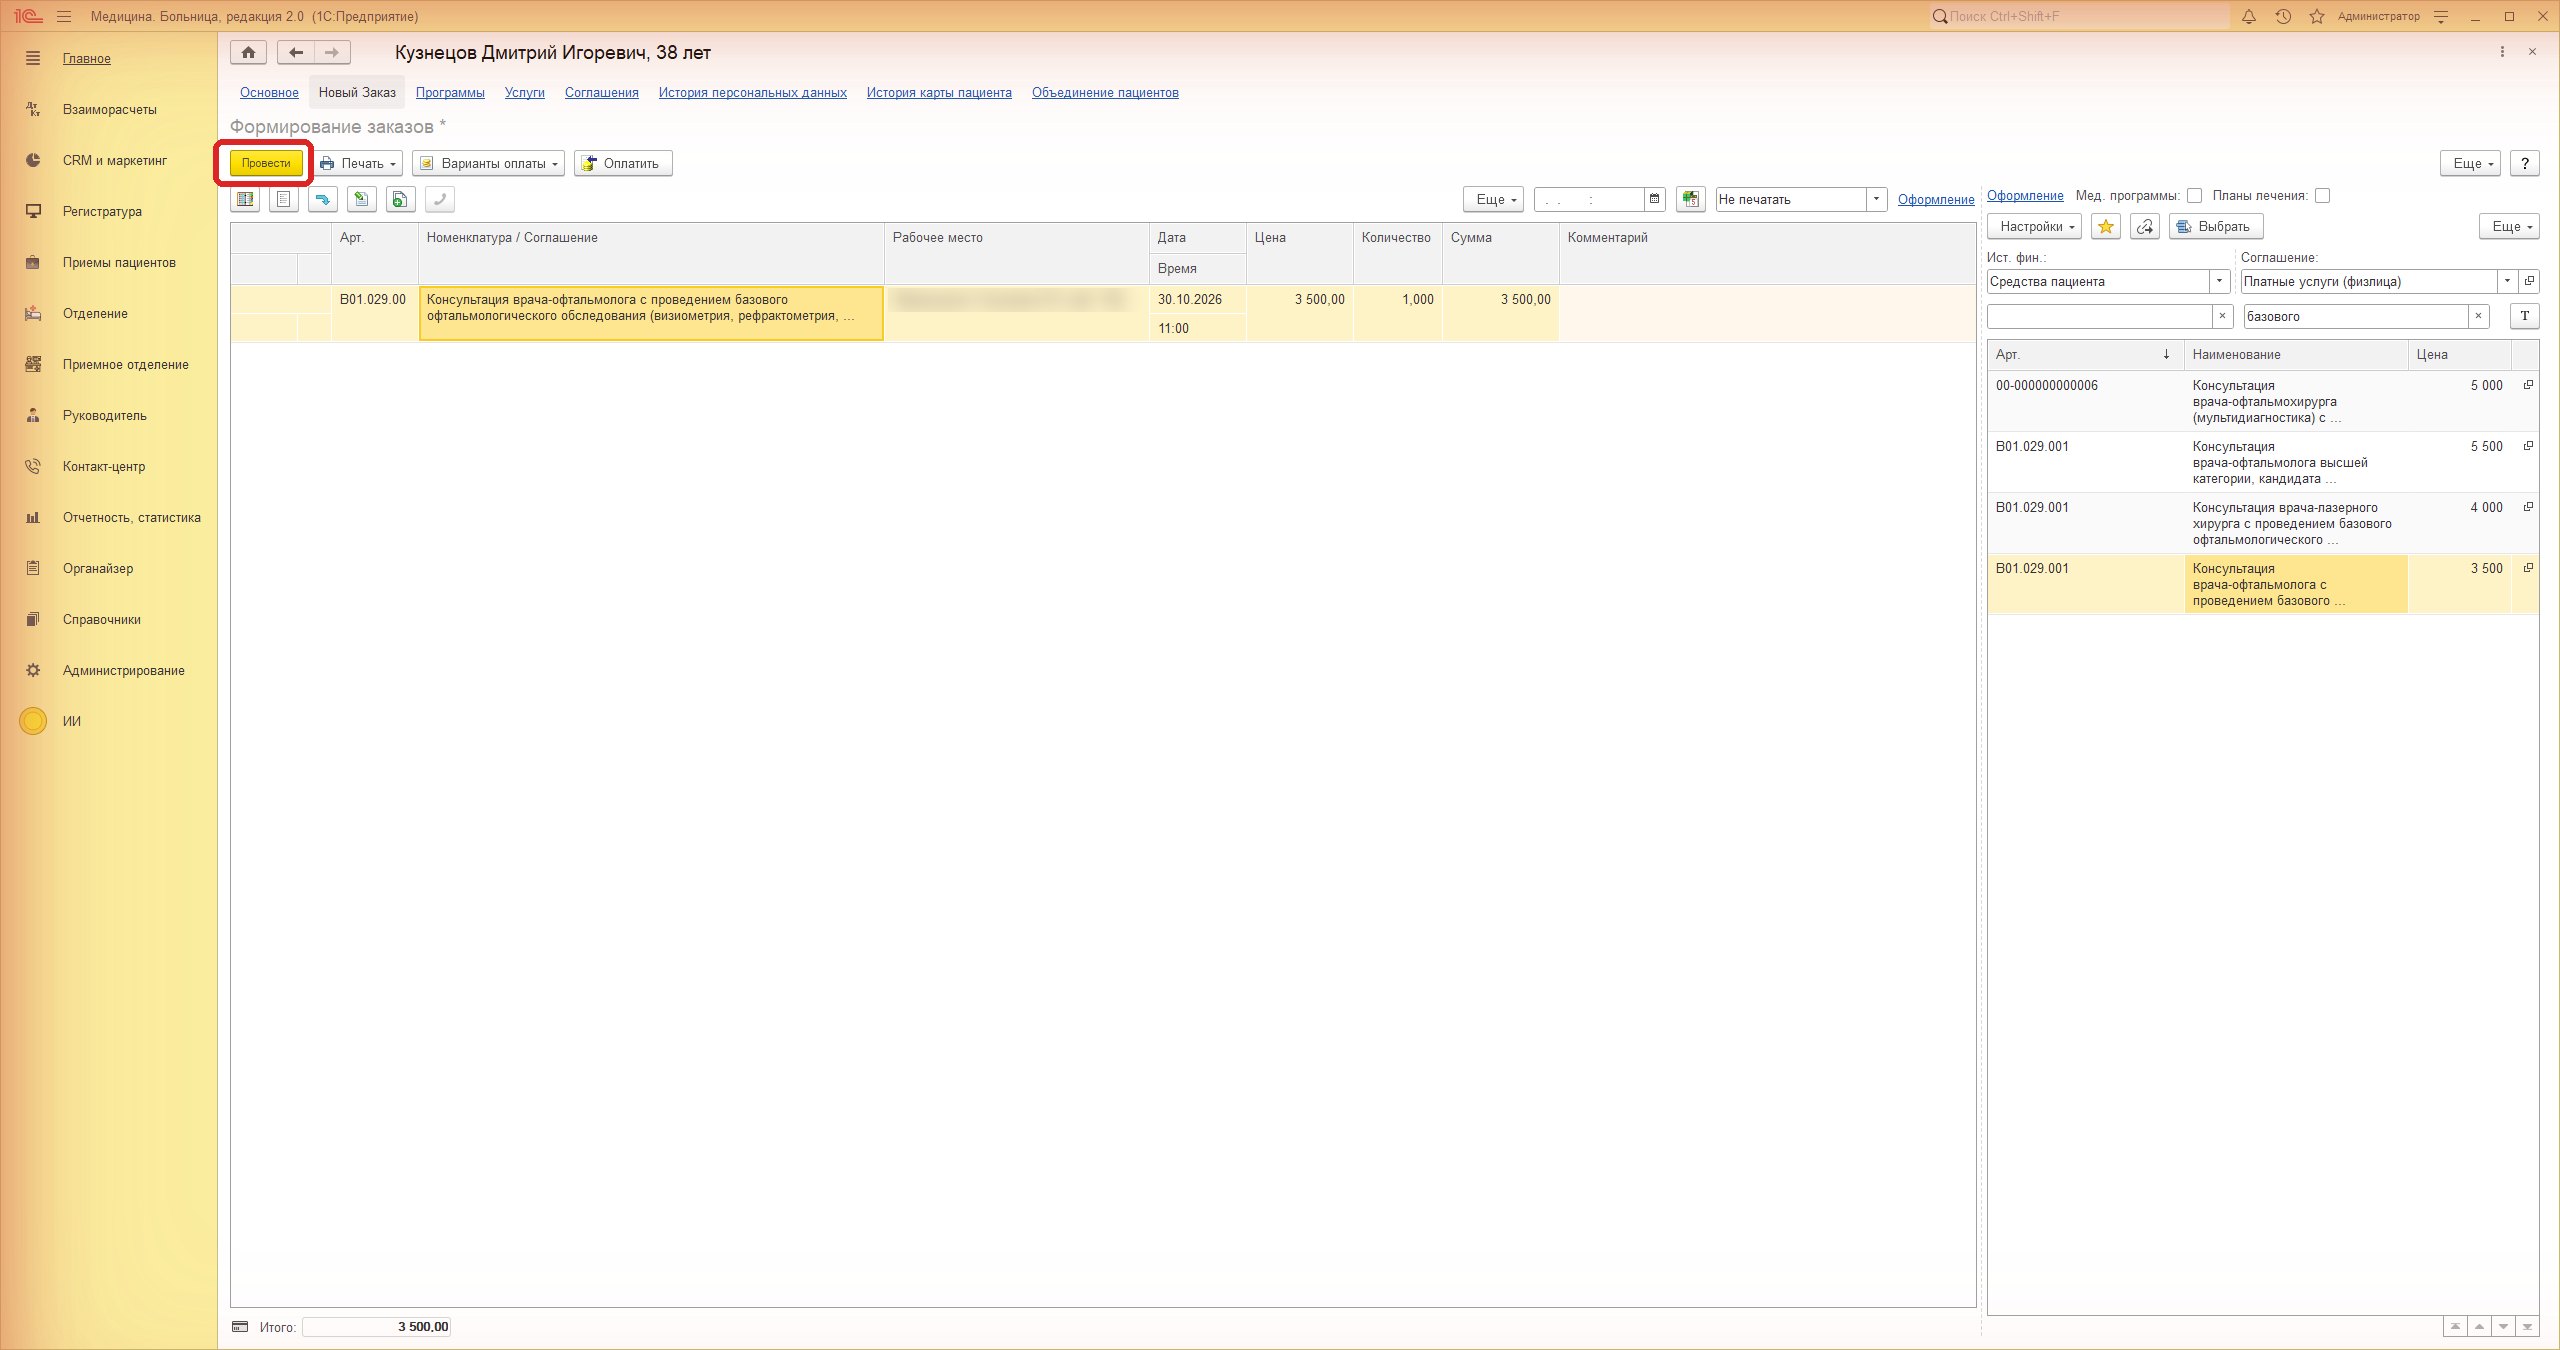The image size is (2560, 1350).
Task: Open the Программы tab
Action: coord(450,93)
